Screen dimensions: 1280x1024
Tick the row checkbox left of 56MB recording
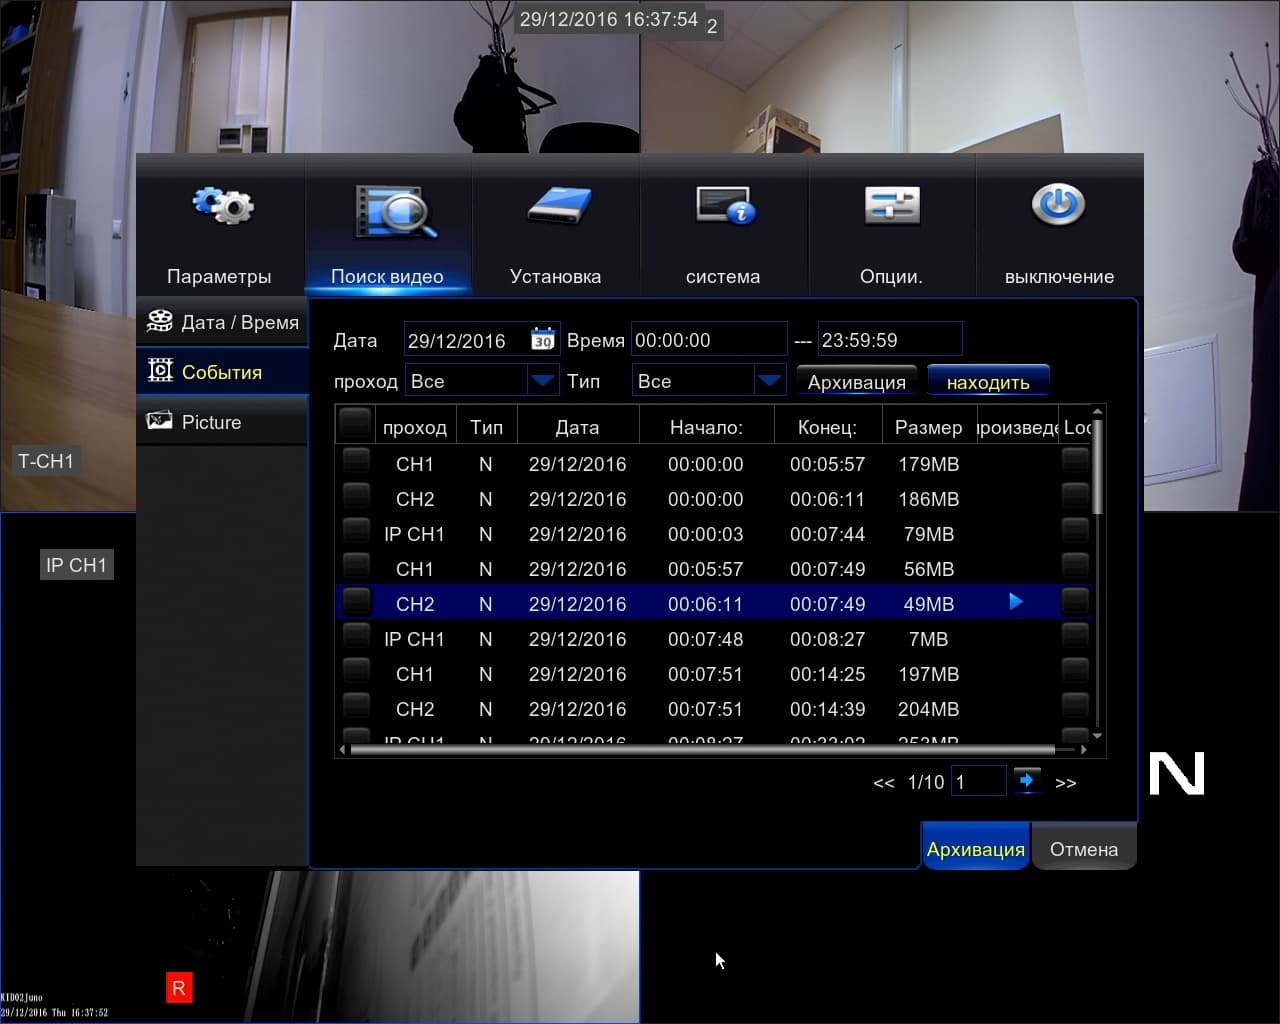point(356,566)
